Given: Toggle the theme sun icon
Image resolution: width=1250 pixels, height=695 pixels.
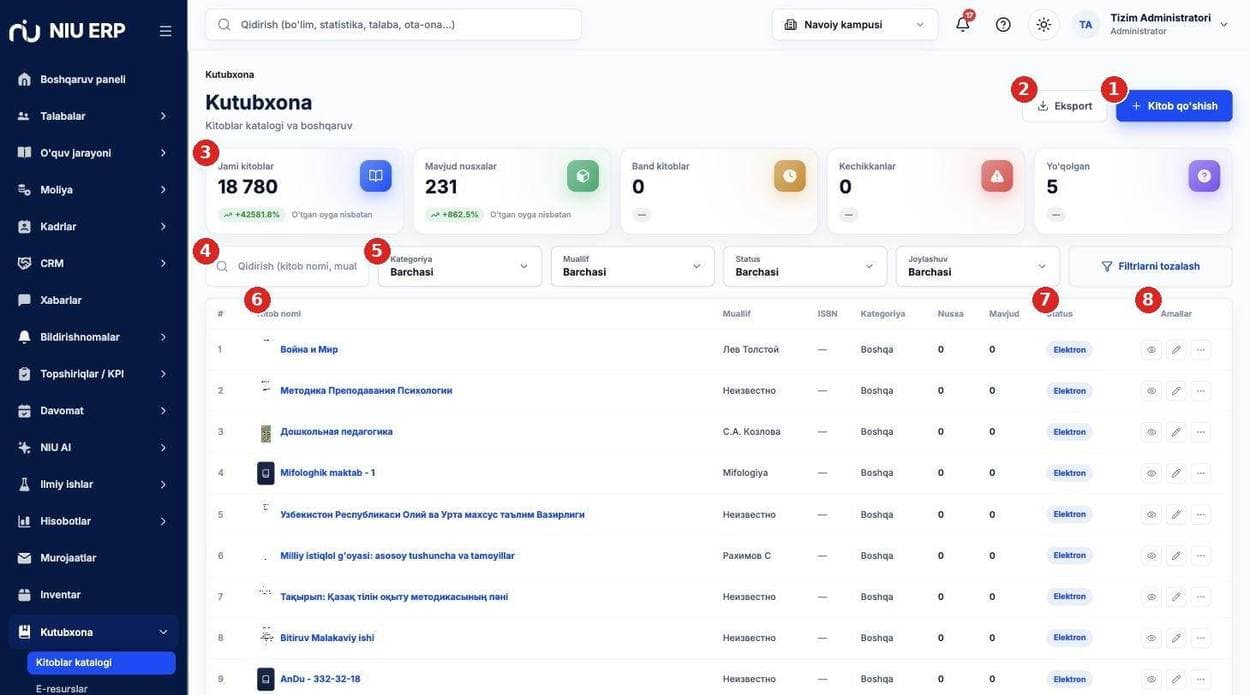Looking at the screenshot, I should (1043, 25).
